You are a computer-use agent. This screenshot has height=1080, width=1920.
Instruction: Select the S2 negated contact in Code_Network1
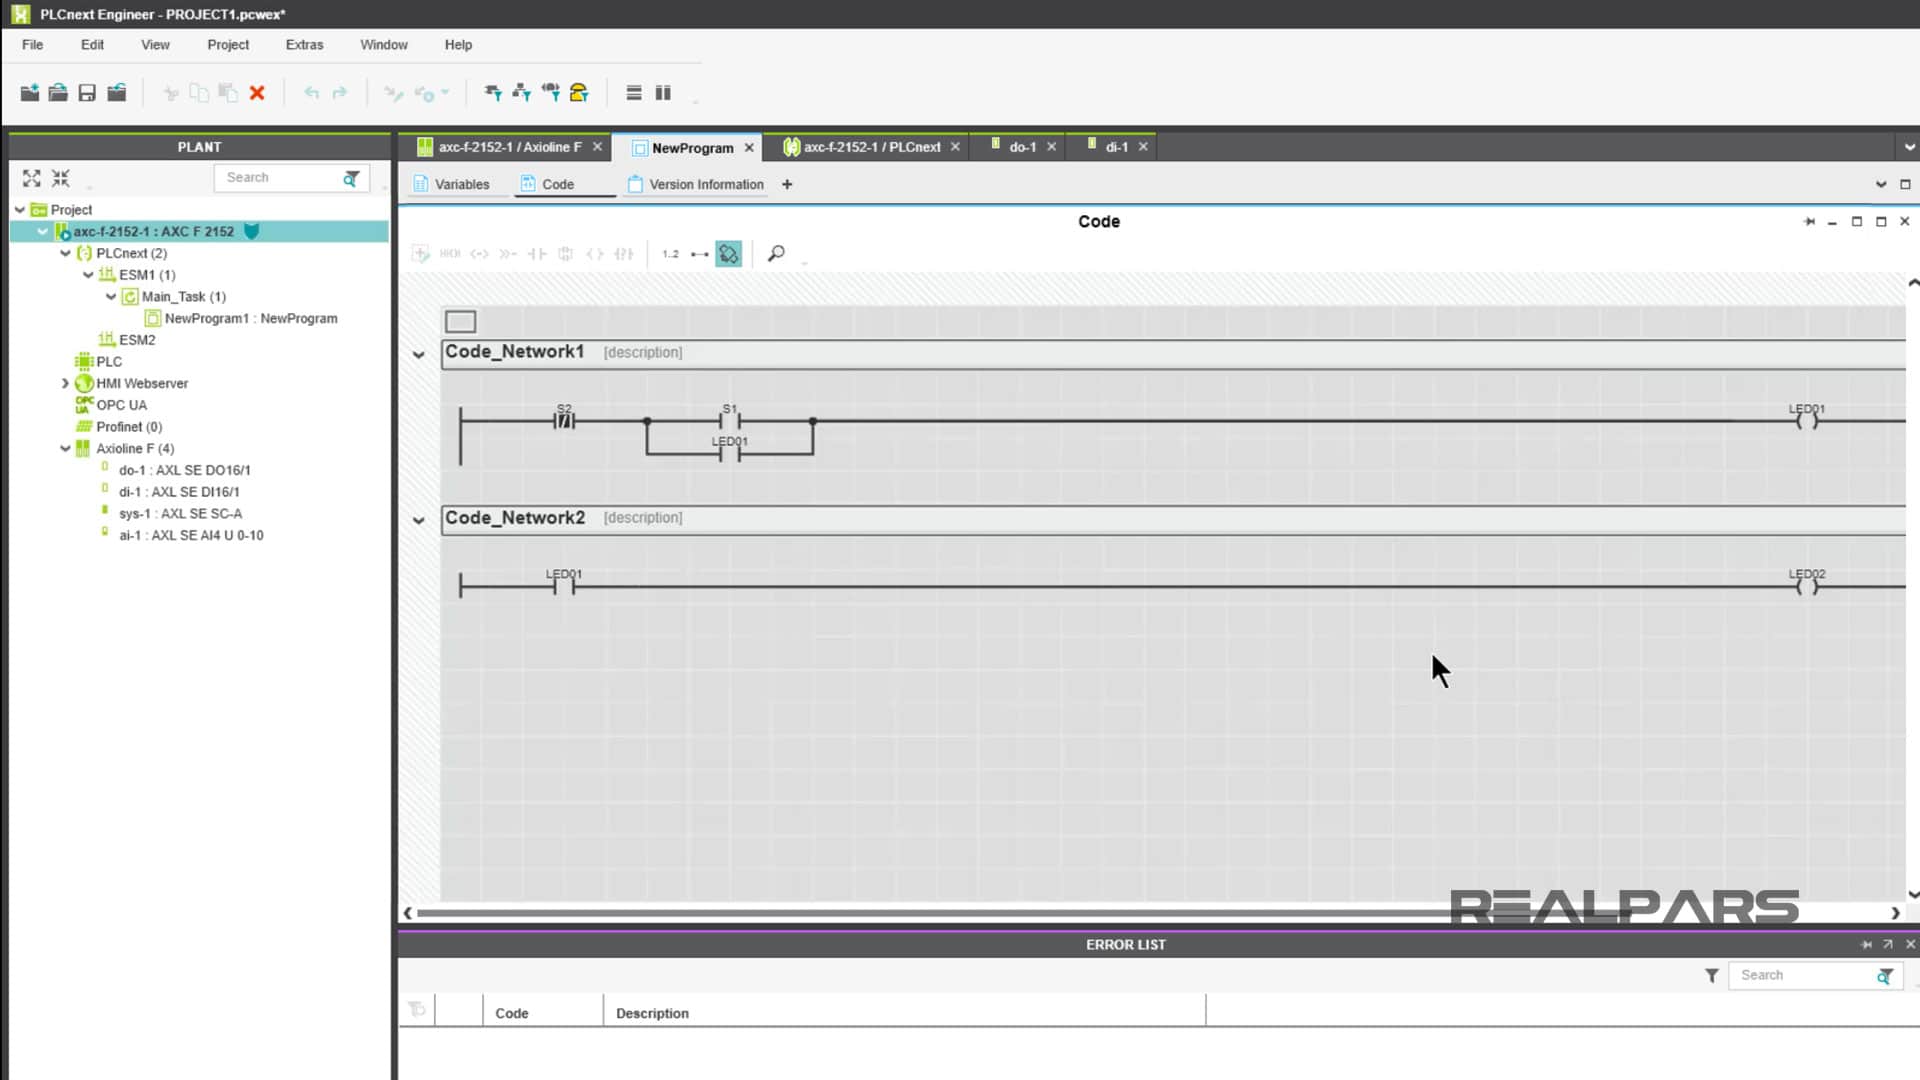[x=565, y=421]
